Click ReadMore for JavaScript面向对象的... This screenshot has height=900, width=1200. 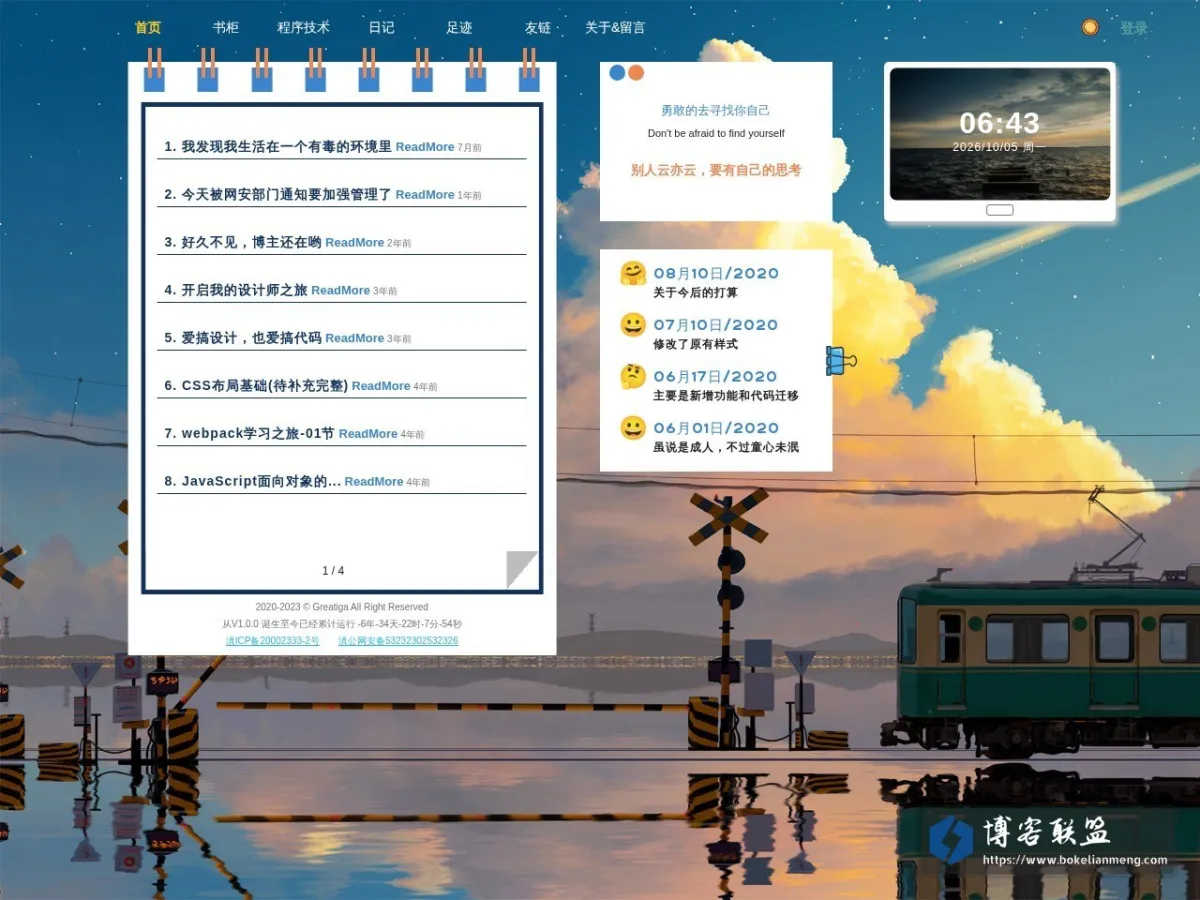point(374,482)
